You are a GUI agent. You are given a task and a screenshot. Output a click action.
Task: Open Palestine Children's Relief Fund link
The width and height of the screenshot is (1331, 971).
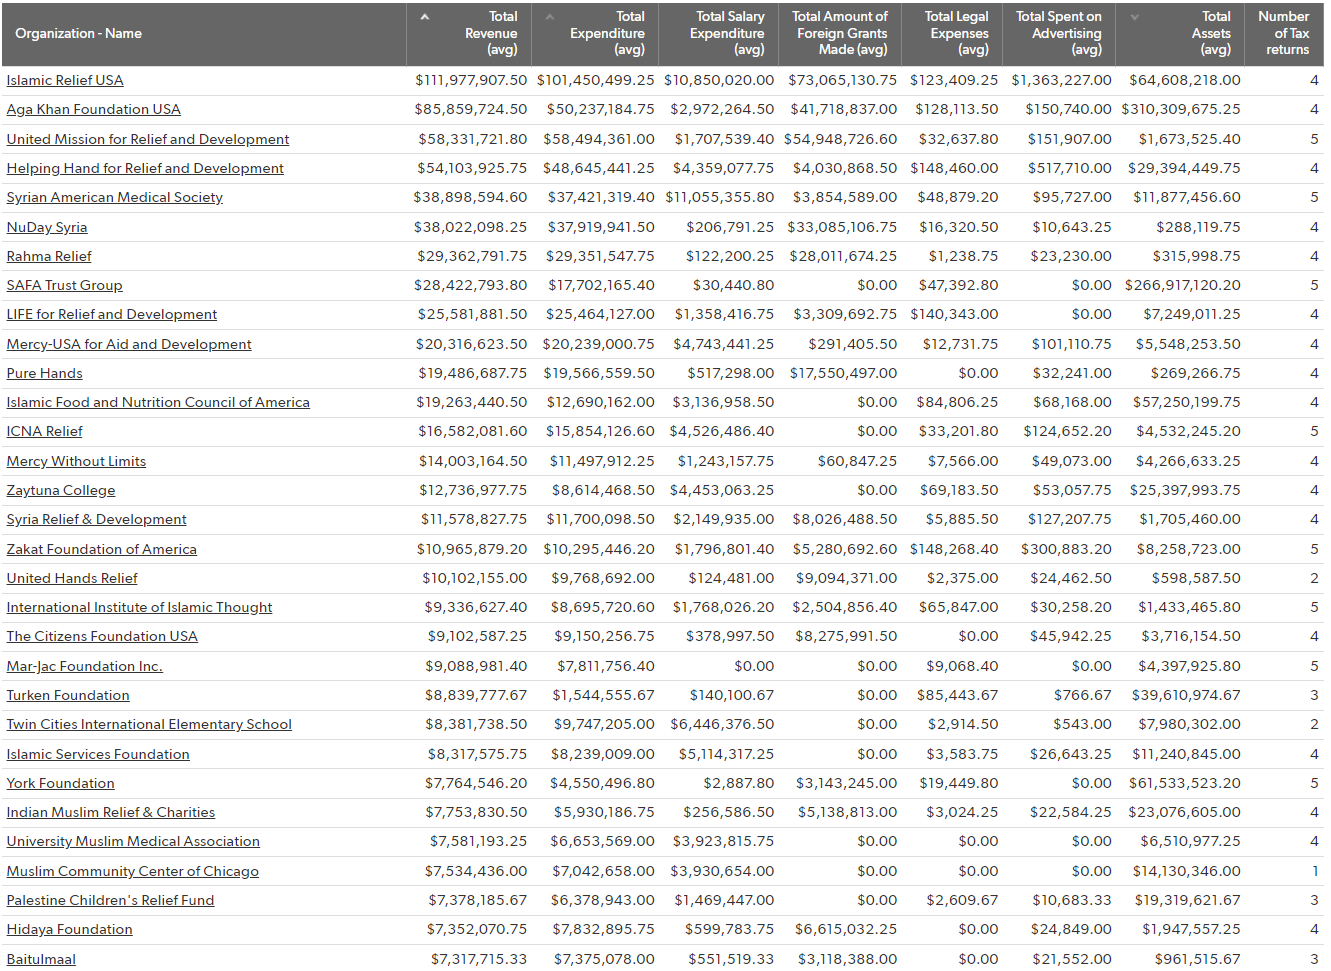coord(110,901)
